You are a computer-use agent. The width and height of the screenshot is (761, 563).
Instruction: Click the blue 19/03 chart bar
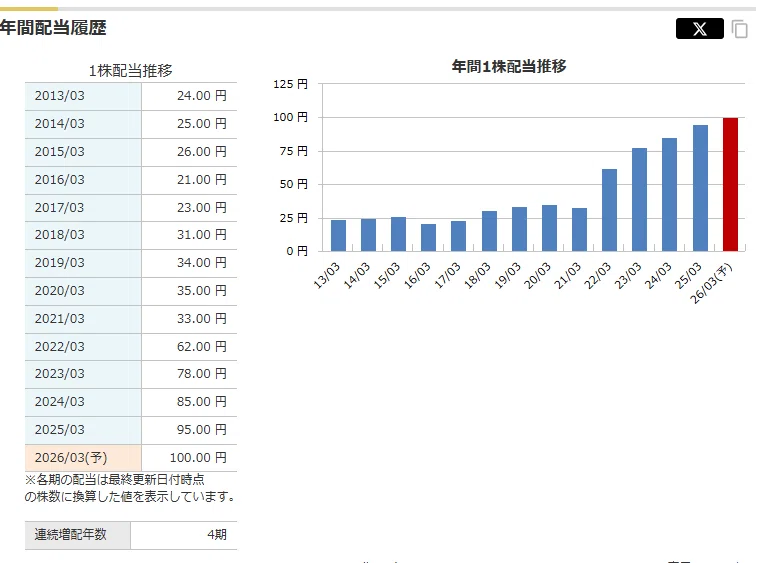tap(519, 229)
